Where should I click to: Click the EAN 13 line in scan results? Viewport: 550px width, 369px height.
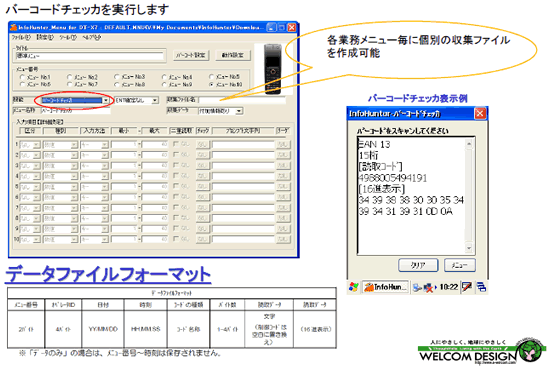coord(374,144)
